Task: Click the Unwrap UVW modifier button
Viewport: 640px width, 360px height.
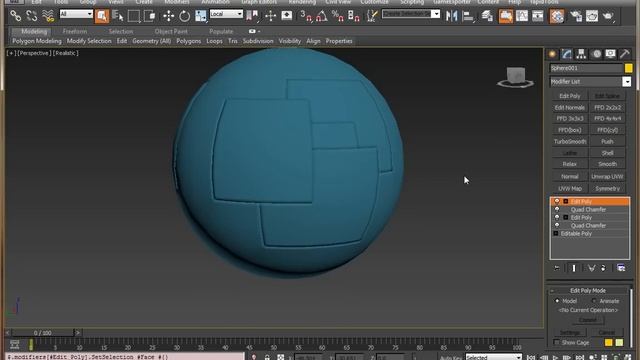Action: click(x=607, y=177)
